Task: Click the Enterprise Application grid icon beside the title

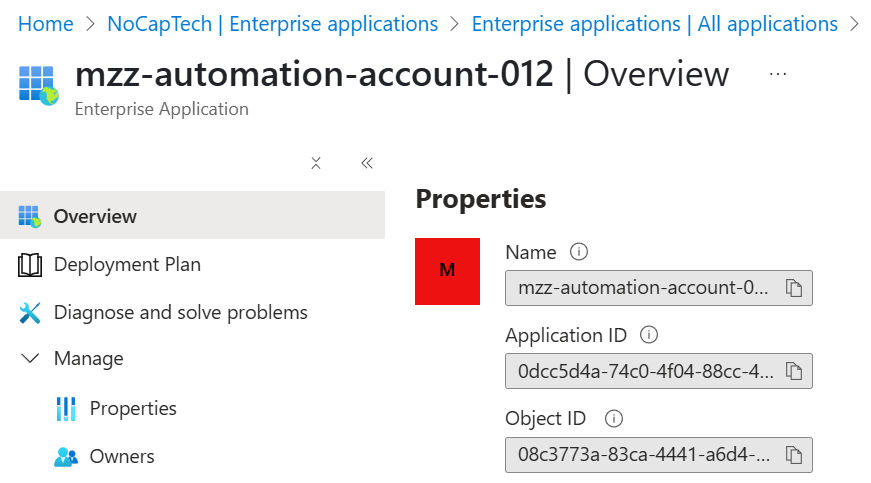Action: (x=38, y=85)
